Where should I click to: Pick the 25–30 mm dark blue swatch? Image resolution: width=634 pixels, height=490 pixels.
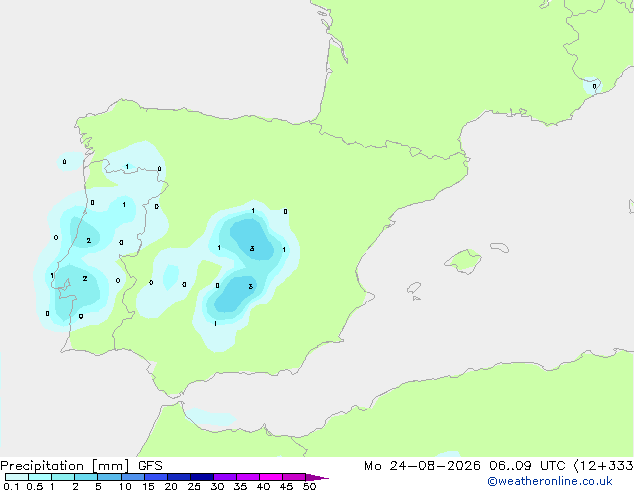tap(201, 477)
